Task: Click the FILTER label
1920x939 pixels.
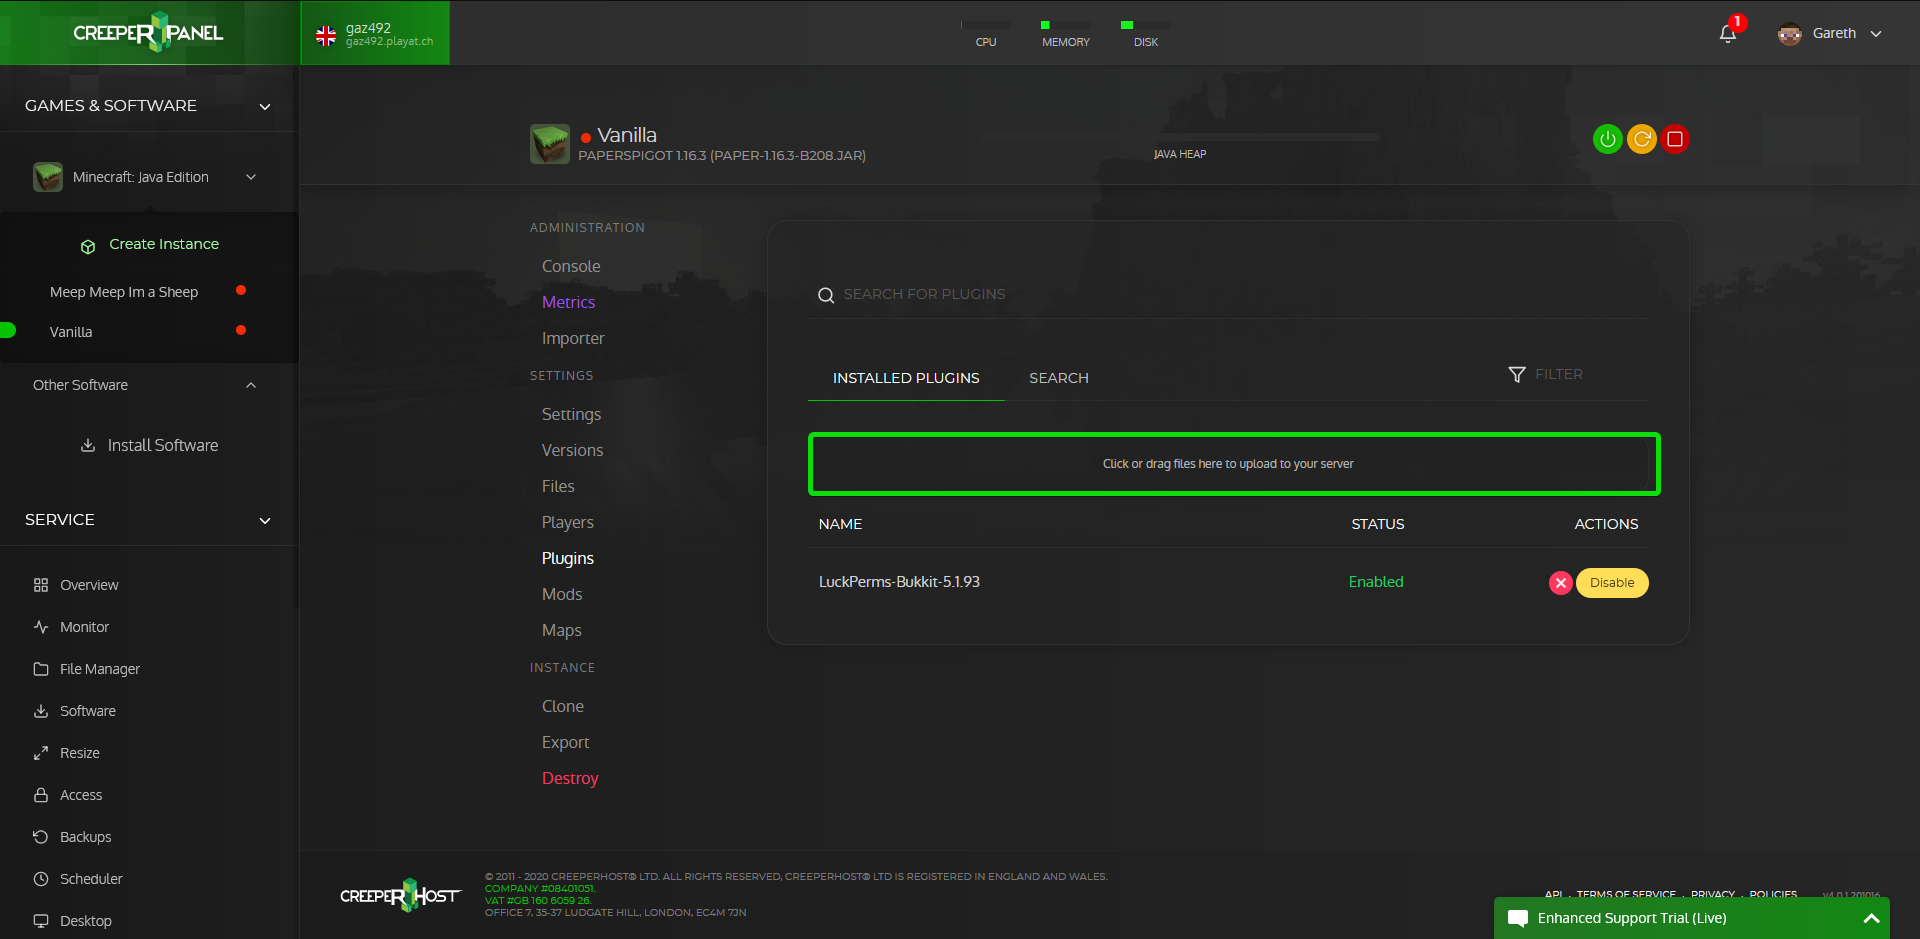Action: click(x=1559, y=374)
